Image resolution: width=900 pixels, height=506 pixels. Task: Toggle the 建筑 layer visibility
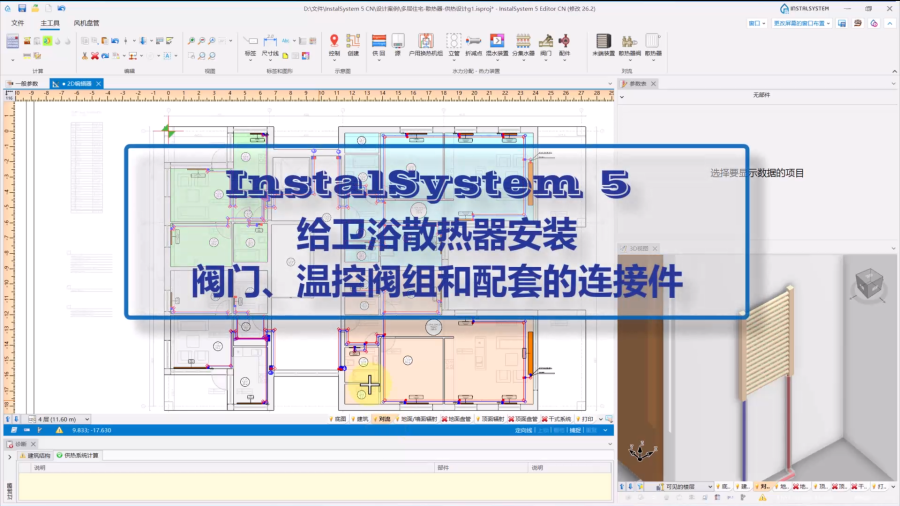click(360, 419)
